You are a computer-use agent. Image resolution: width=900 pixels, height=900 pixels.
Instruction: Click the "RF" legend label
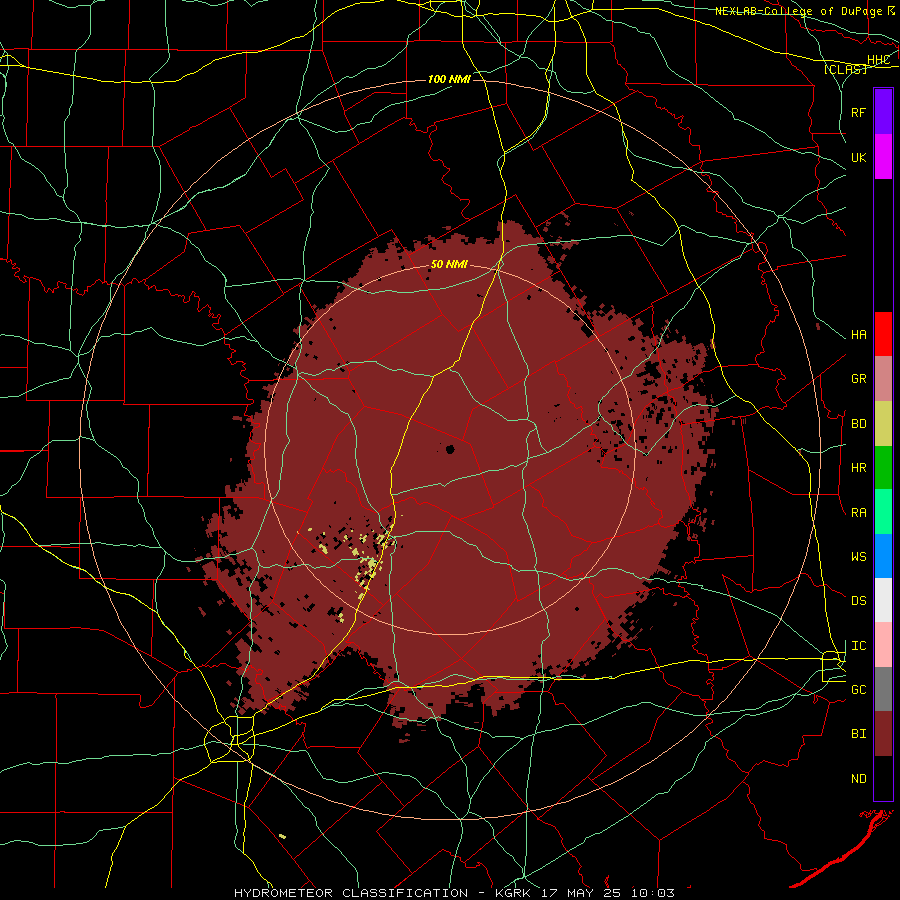[x=858, y=112]
